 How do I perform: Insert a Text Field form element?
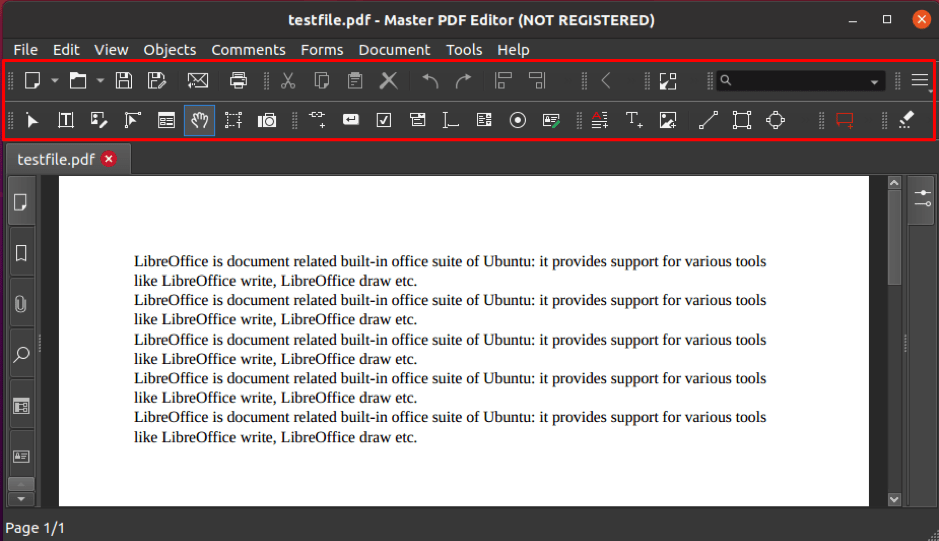(x=450, y=120)
